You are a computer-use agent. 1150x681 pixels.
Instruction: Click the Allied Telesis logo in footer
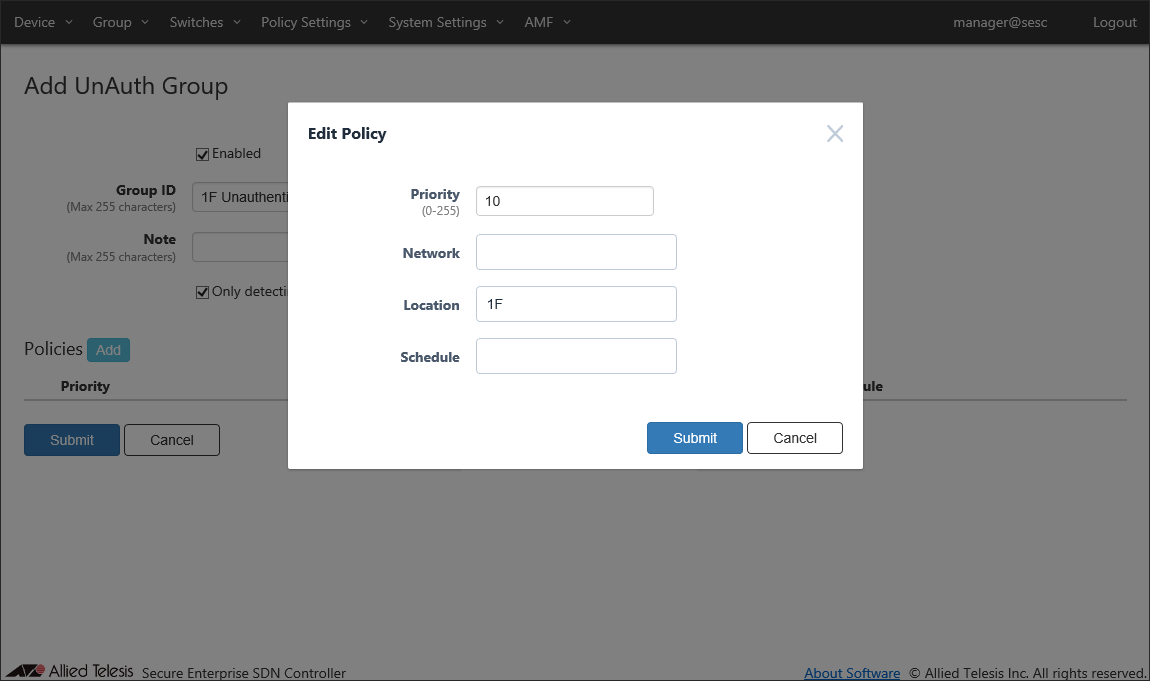click(70, 671)
